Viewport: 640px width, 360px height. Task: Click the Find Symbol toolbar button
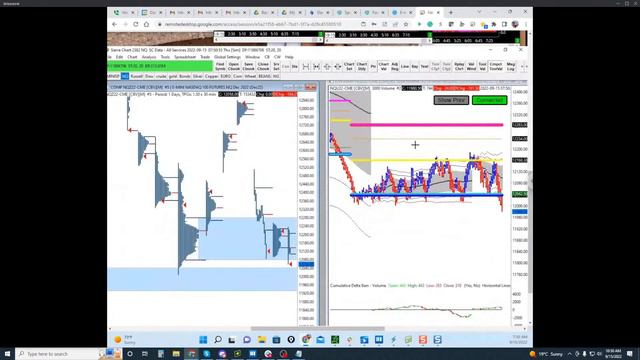(x=220, y=66)
